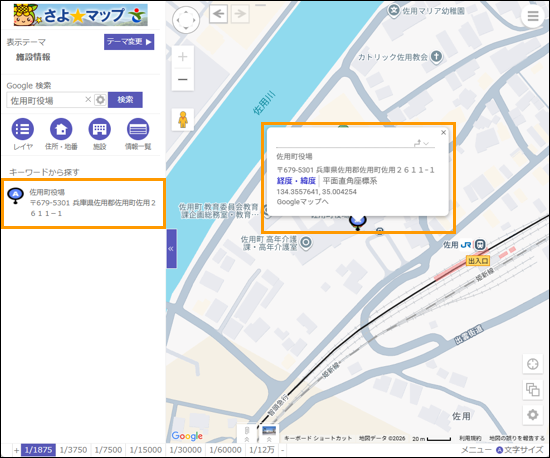This screenshot has height=458, width=550.
Task: Select the Street View pegman
Action: [183, 120]
